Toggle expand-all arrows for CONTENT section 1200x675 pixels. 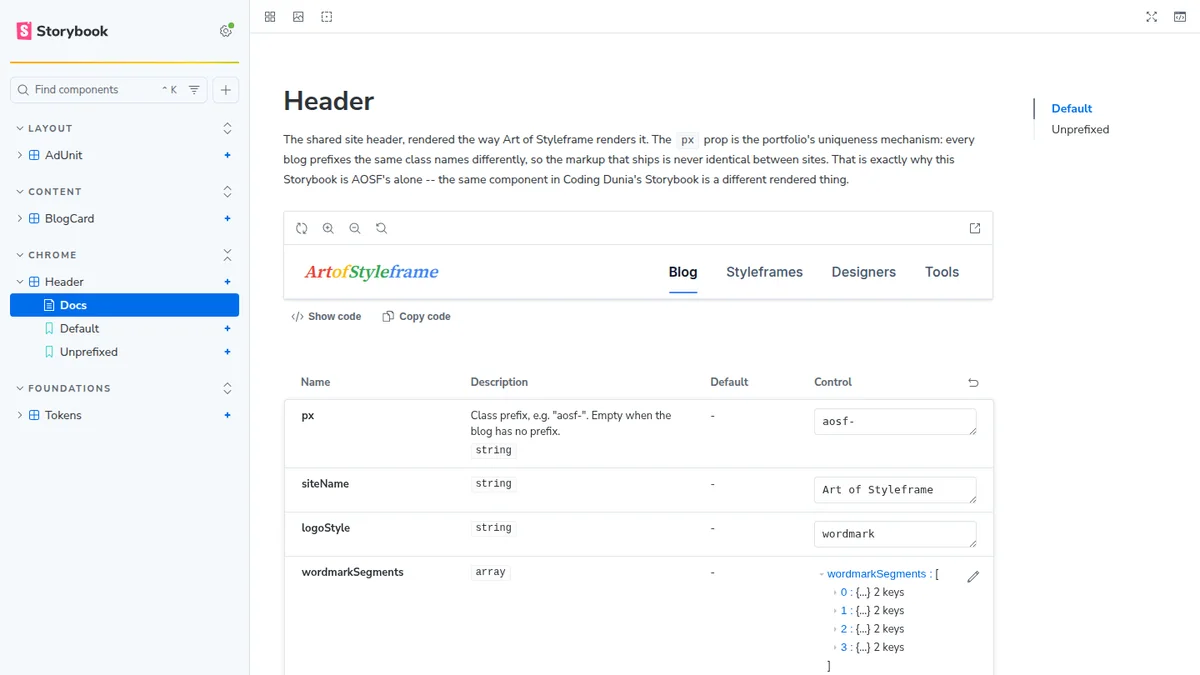click(227, 191)
